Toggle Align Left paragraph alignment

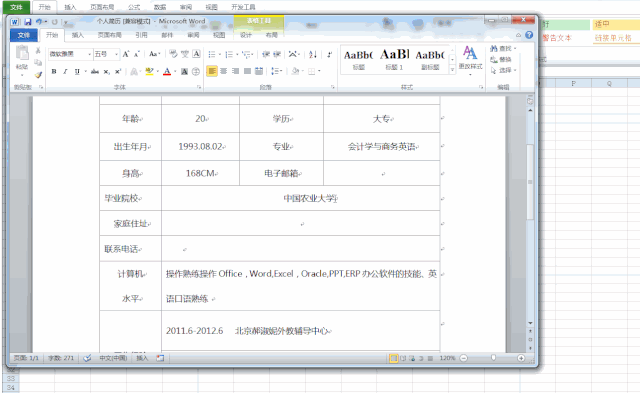pyautogui.click(x=211, y=71)
